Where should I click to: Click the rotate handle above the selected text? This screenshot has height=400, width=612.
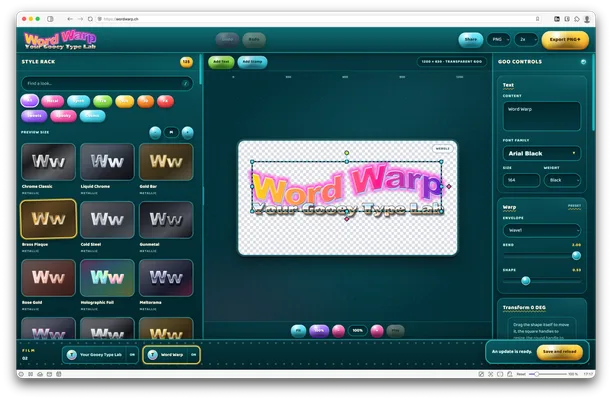[x=347, y=153]
